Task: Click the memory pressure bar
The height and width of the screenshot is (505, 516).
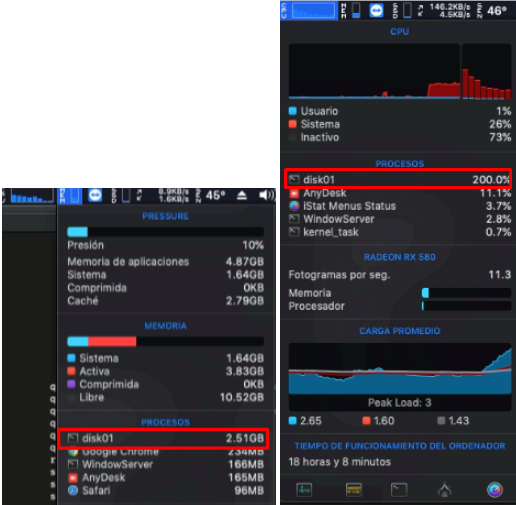Action: pos(166,232)
